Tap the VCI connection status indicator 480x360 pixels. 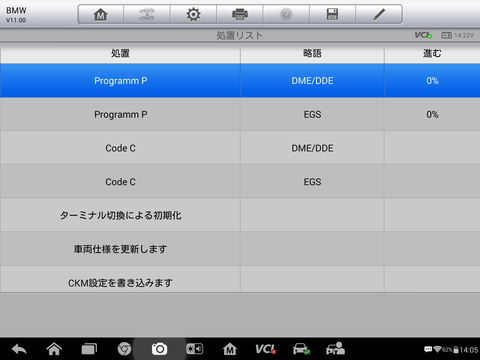coord(423,35)
